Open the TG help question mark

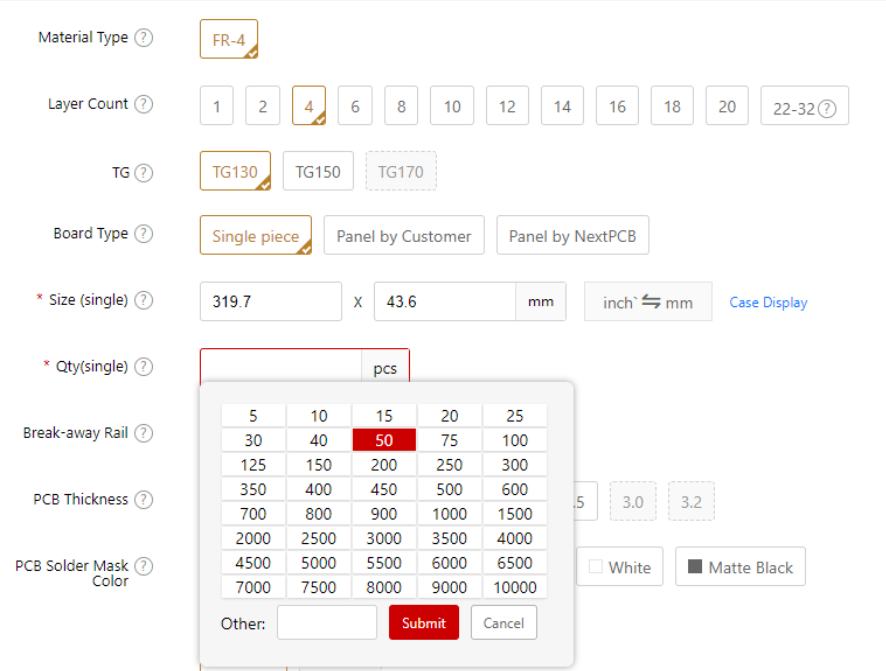tap(144, 173)
